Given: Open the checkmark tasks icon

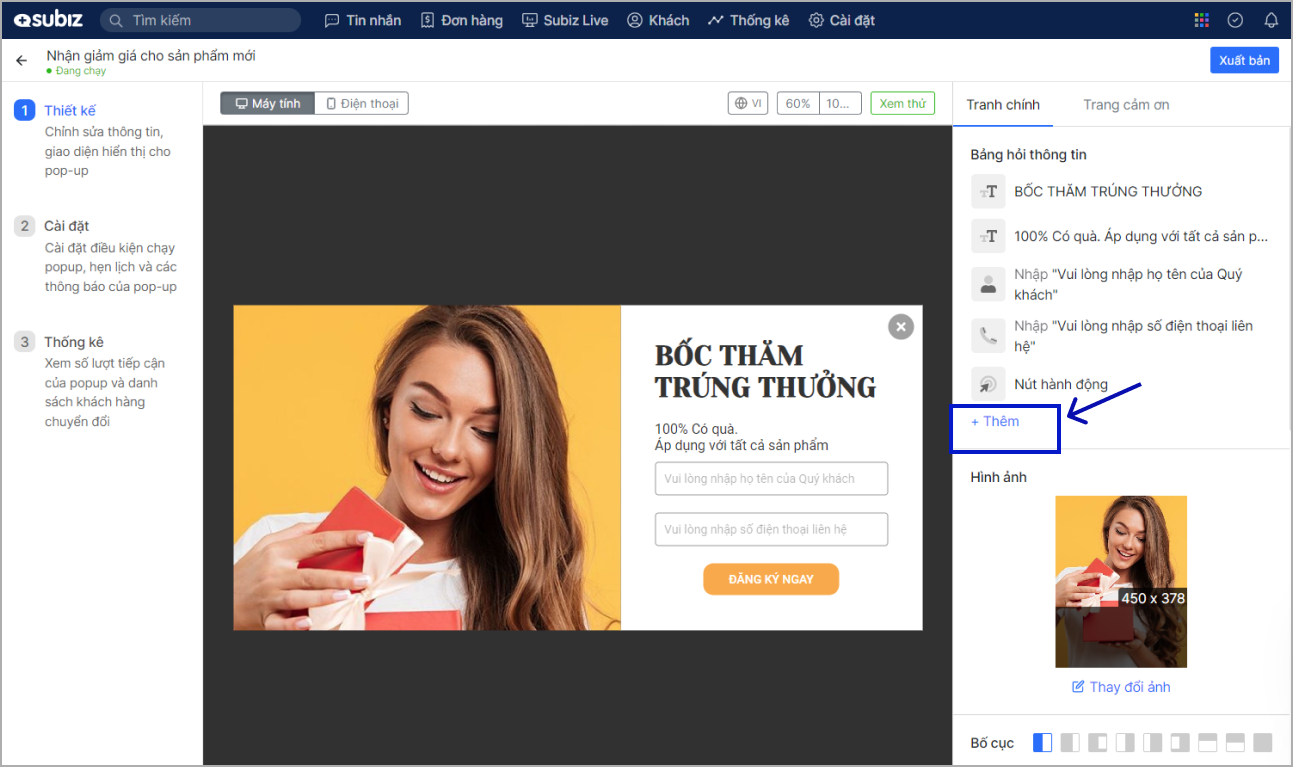Looking at the screenshot, I should point(1236,20).
